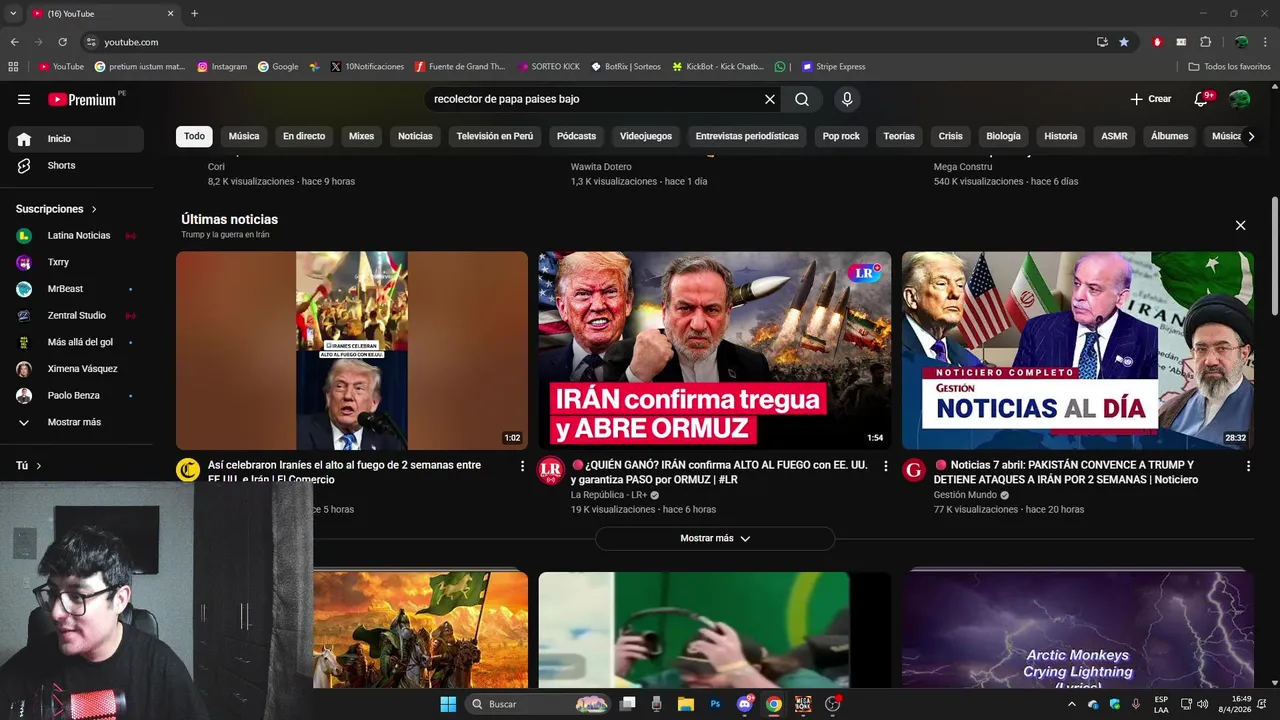This screenshot has width=1280, height=720.
Task: Open the Chrome tab search dropdown
Action: [x=13, y=14]
